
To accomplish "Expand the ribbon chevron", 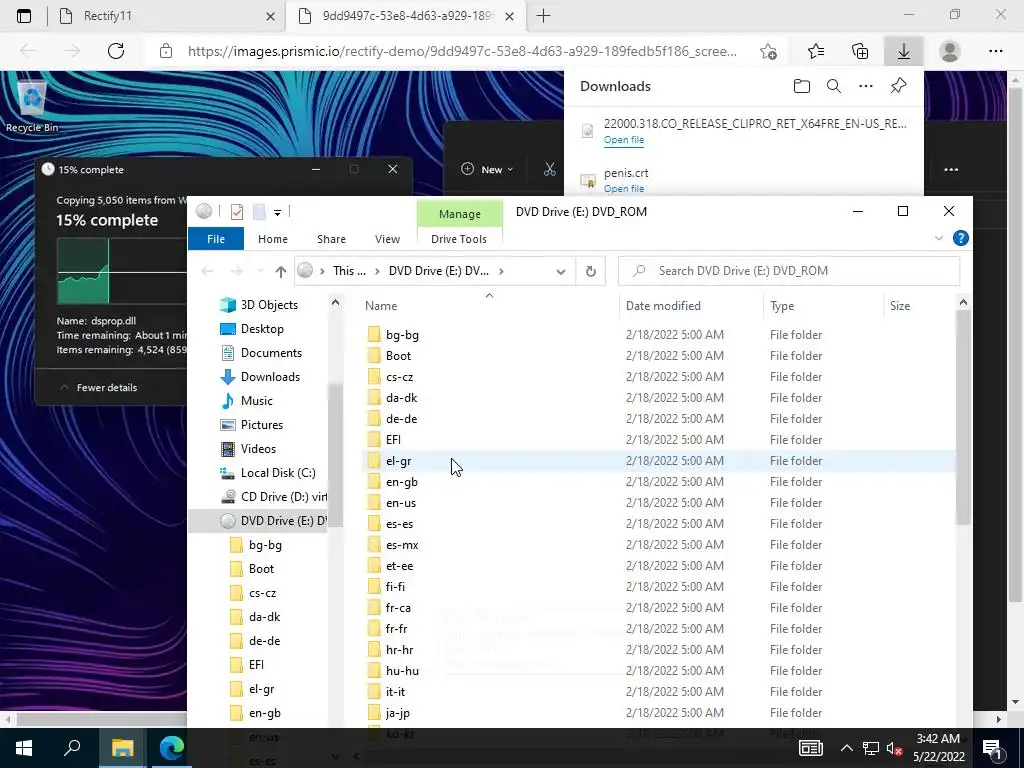I will pos(938,238).
